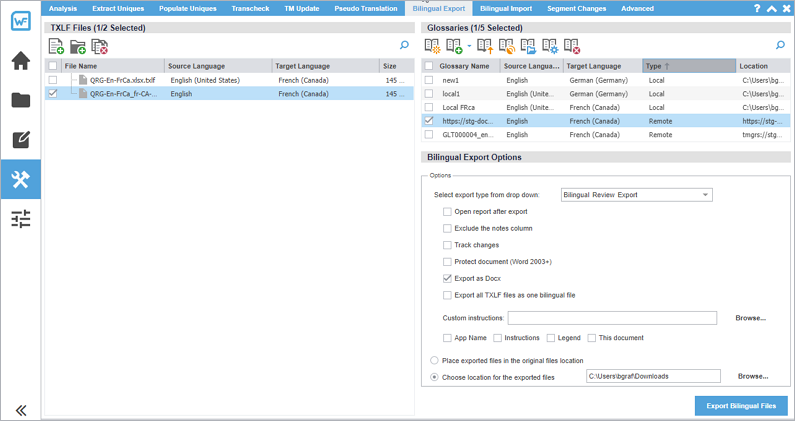Enable the Track changes checkbox
This screenshot has width=795, height=421.
447,245
